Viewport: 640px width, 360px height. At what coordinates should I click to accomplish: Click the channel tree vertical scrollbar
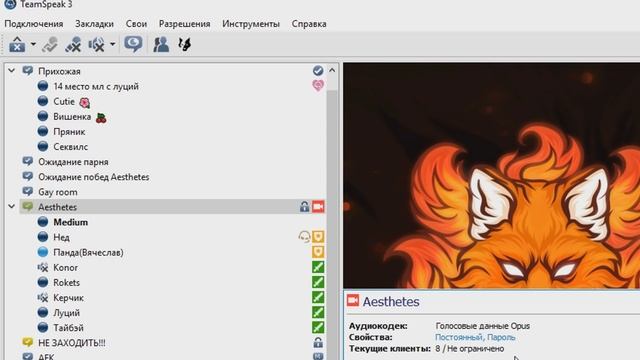pos(332,224)
